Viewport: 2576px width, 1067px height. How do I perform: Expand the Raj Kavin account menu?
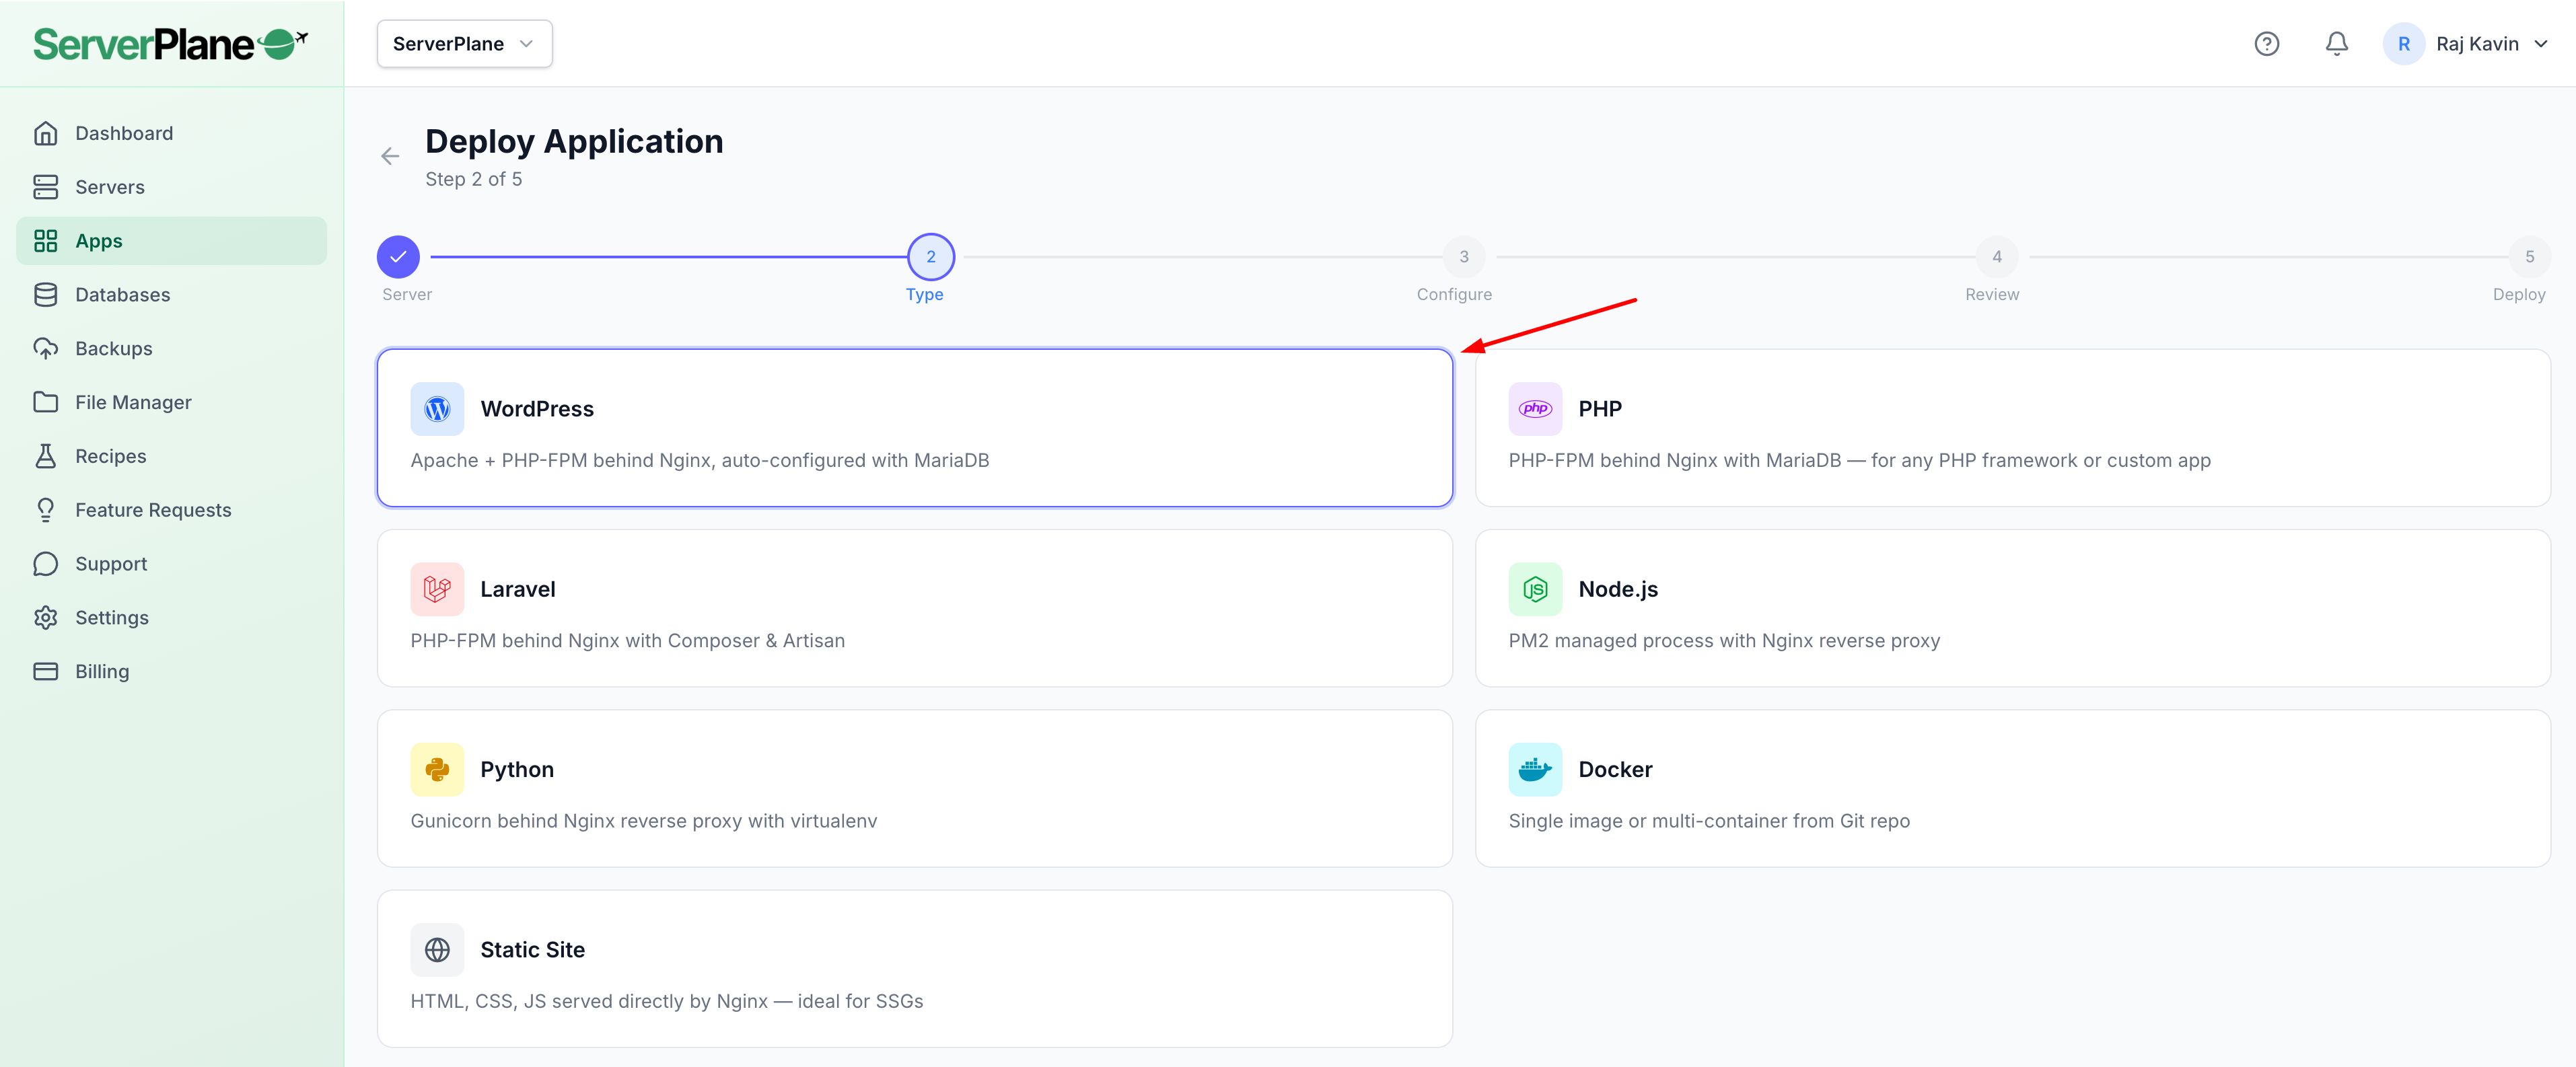point(2490,44)
